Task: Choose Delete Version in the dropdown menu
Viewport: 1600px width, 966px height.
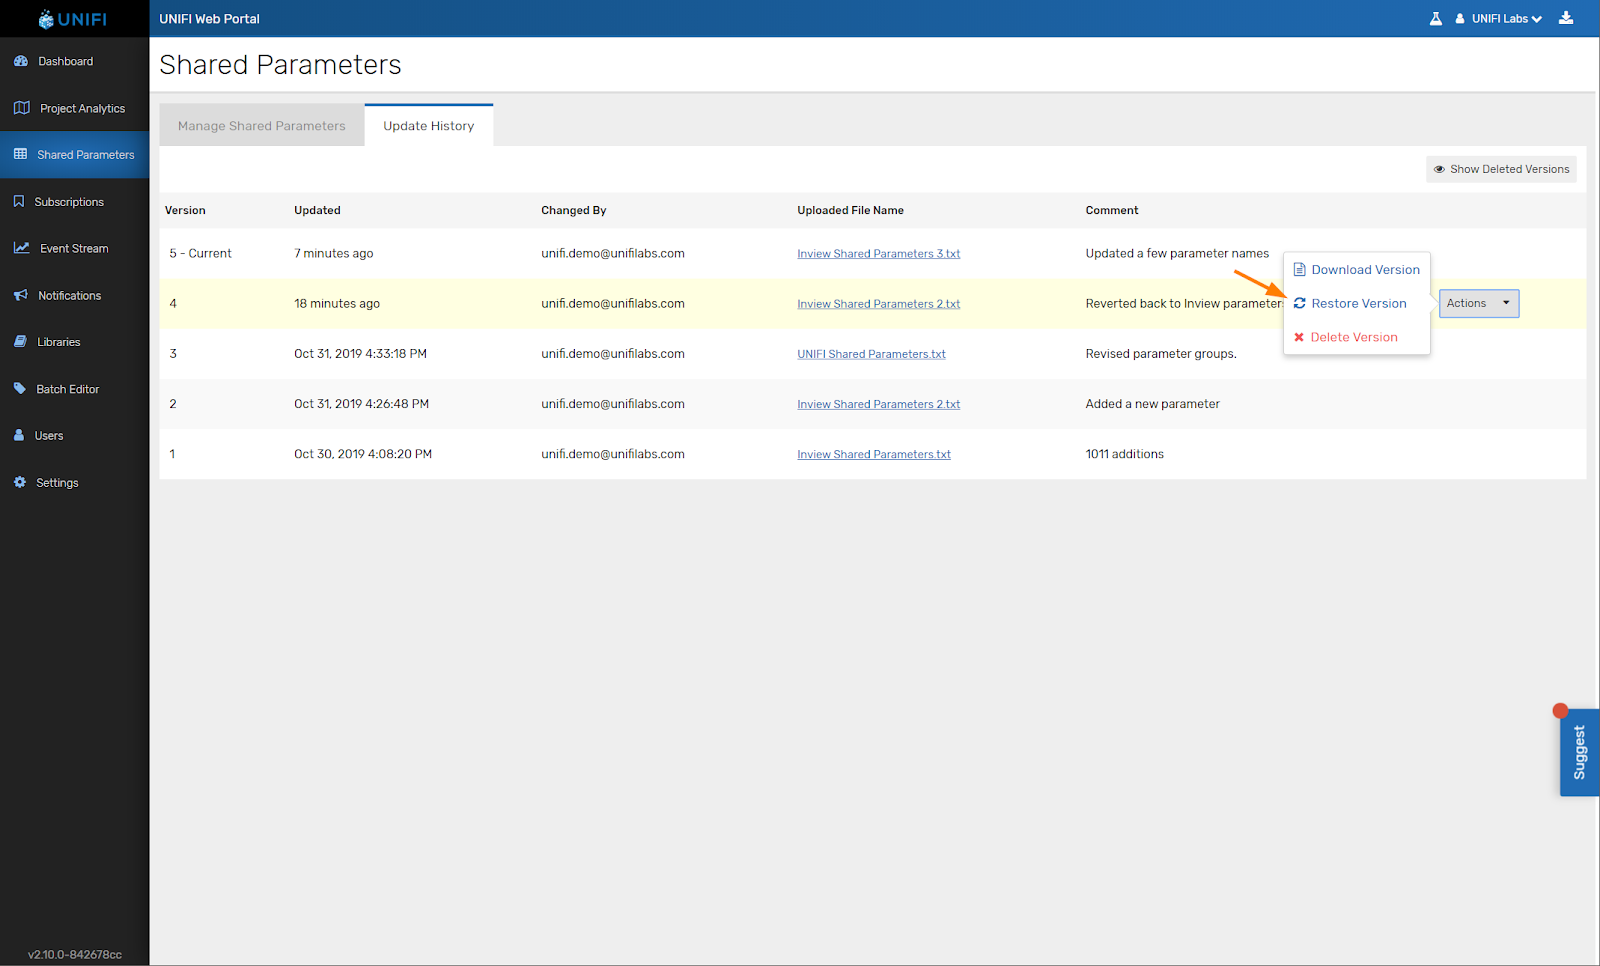Action: (x=1353, y=337)
